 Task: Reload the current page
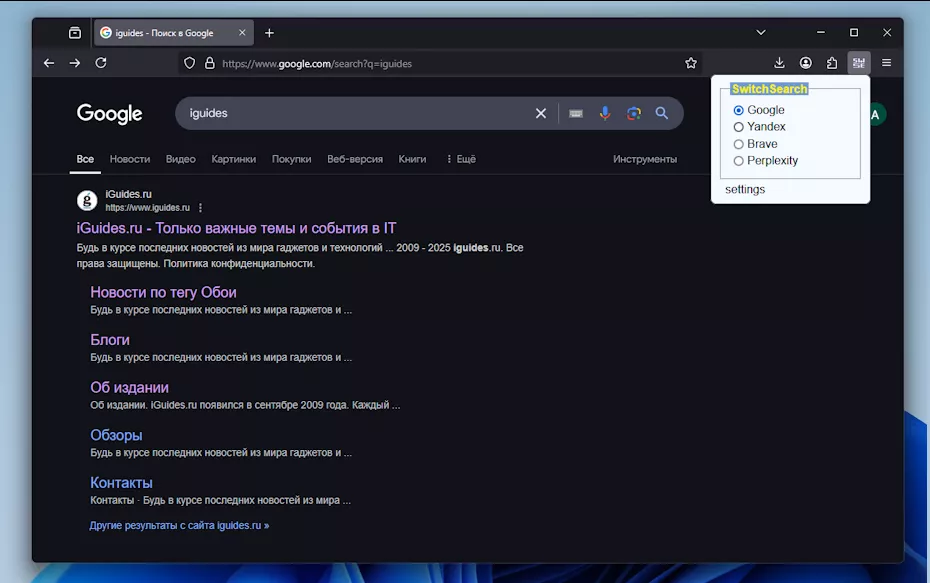101,63
